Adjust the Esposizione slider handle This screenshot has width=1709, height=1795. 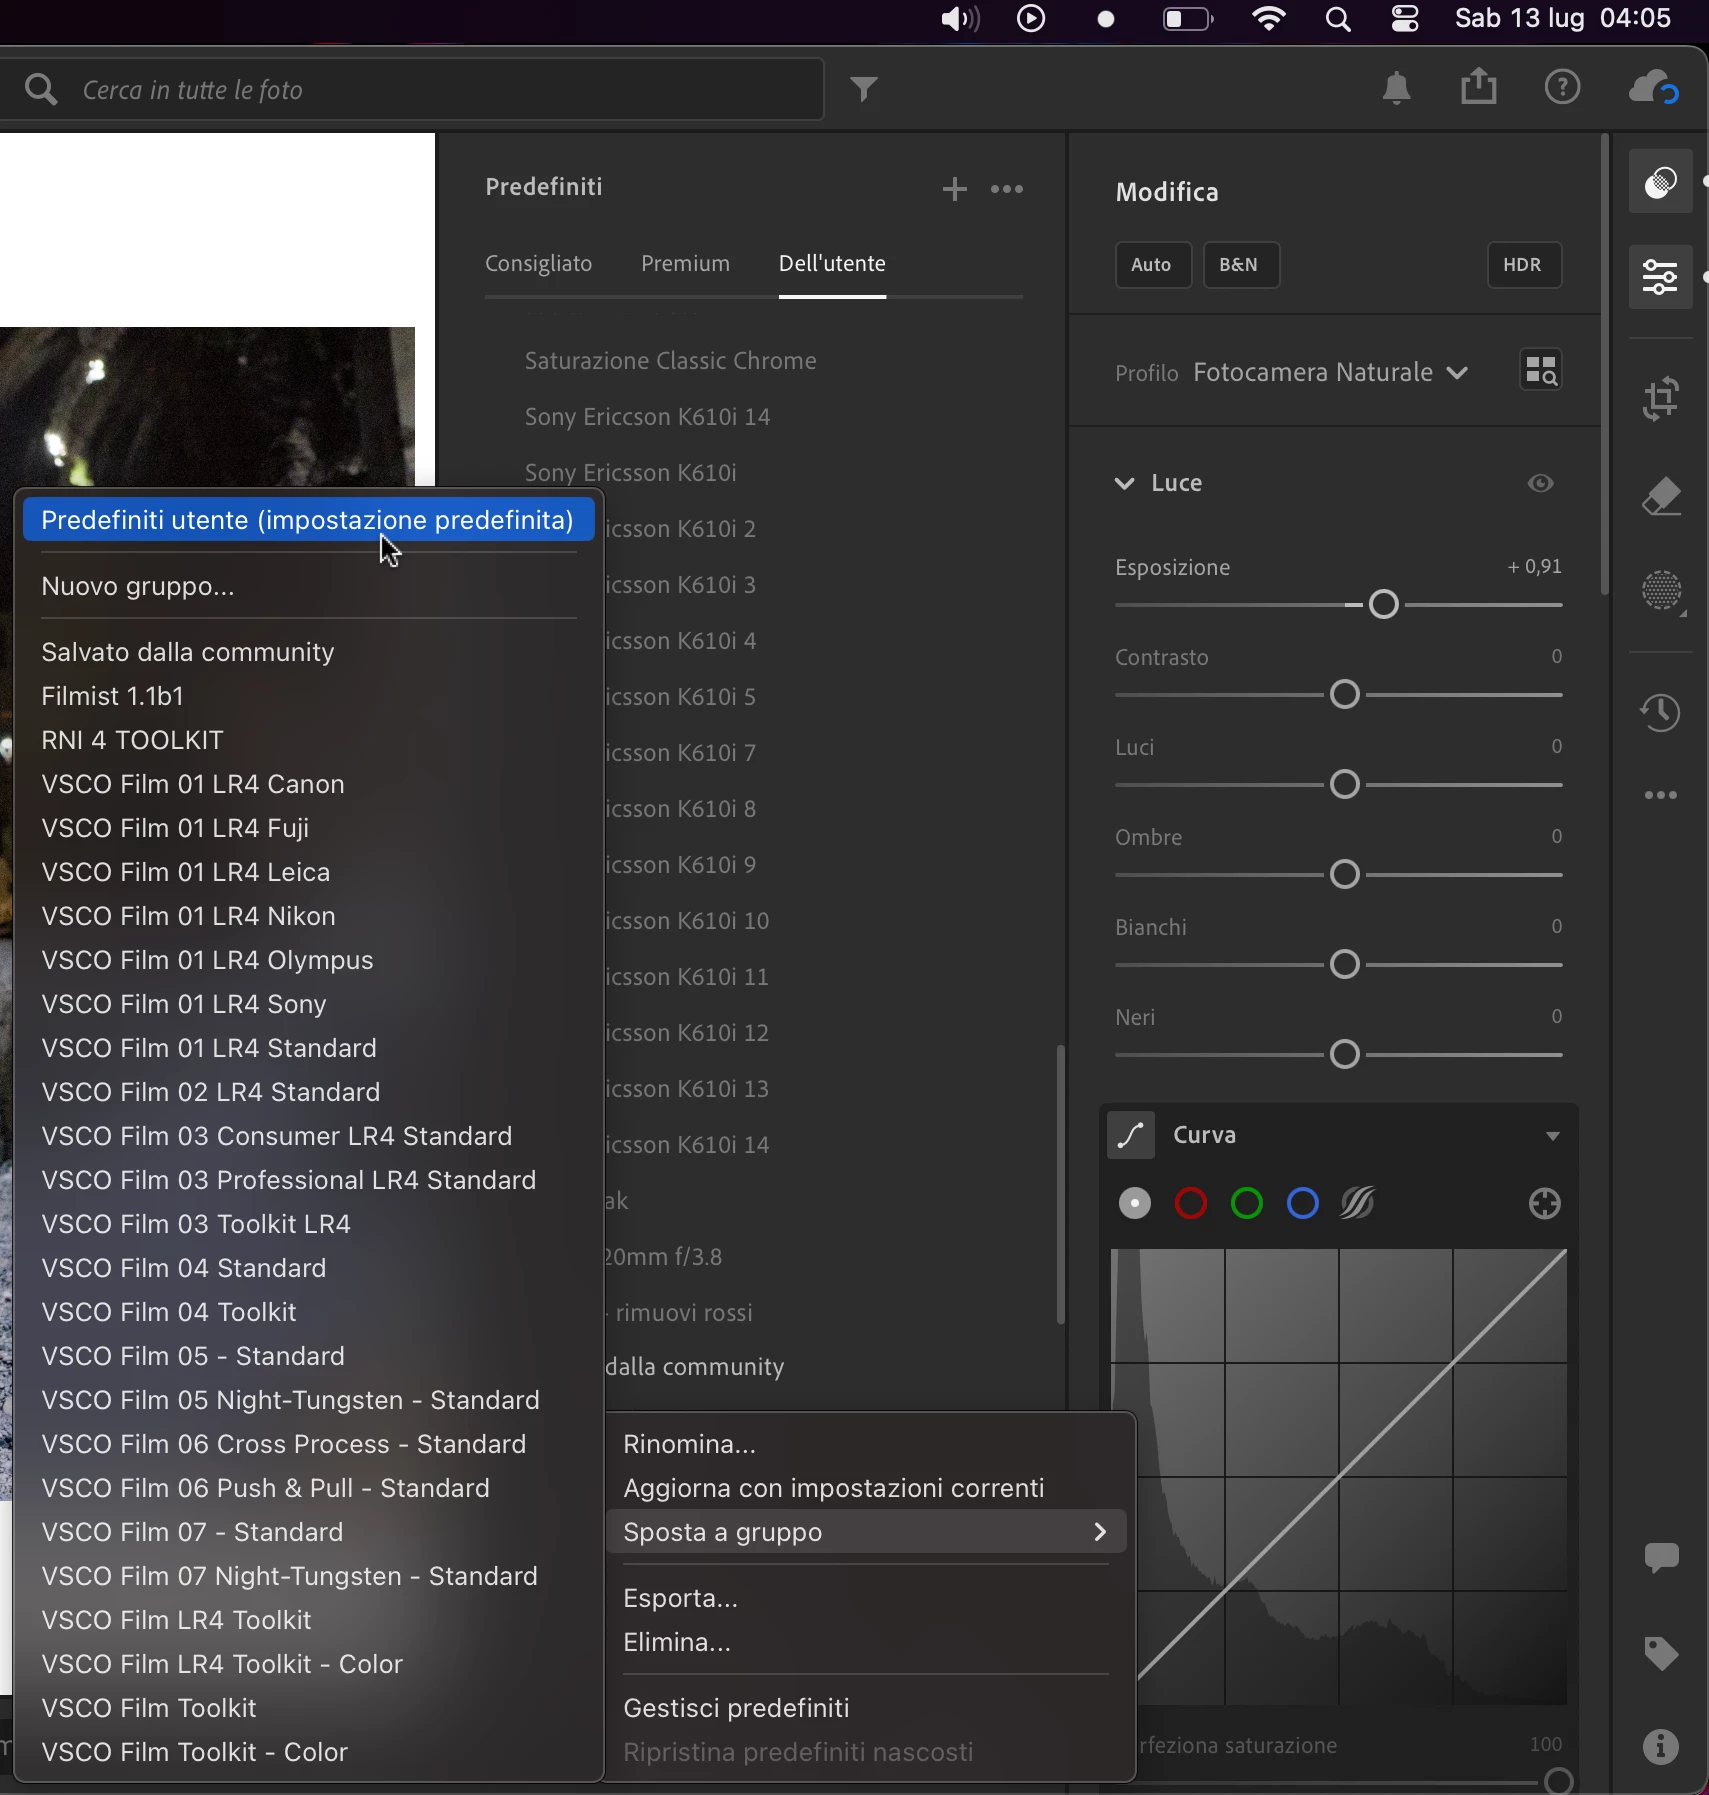(1384, 605)
